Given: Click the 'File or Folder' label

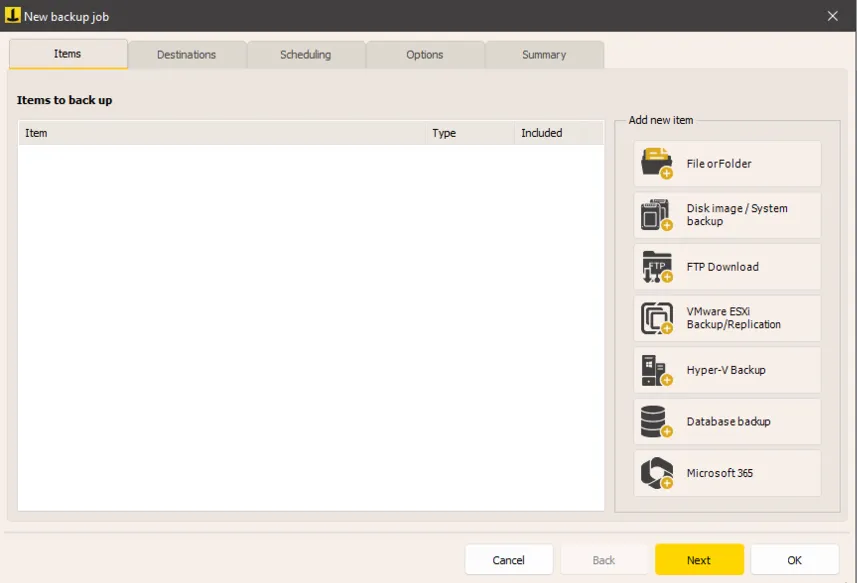Looking at the screenshot, I should pos(719,163).
